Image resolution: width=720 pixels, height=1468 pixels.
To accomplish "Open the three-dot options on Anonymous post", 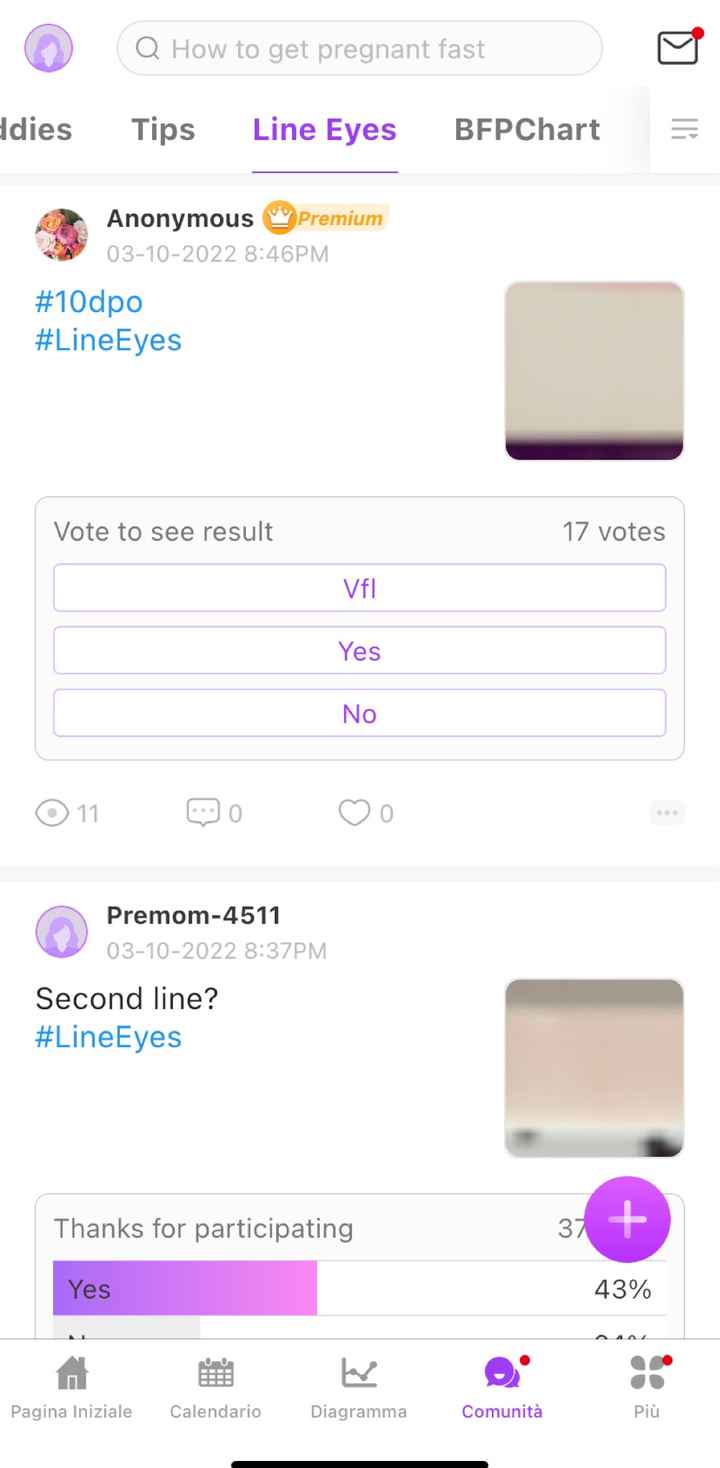I will pyautogui.click(x=667, y=813).
